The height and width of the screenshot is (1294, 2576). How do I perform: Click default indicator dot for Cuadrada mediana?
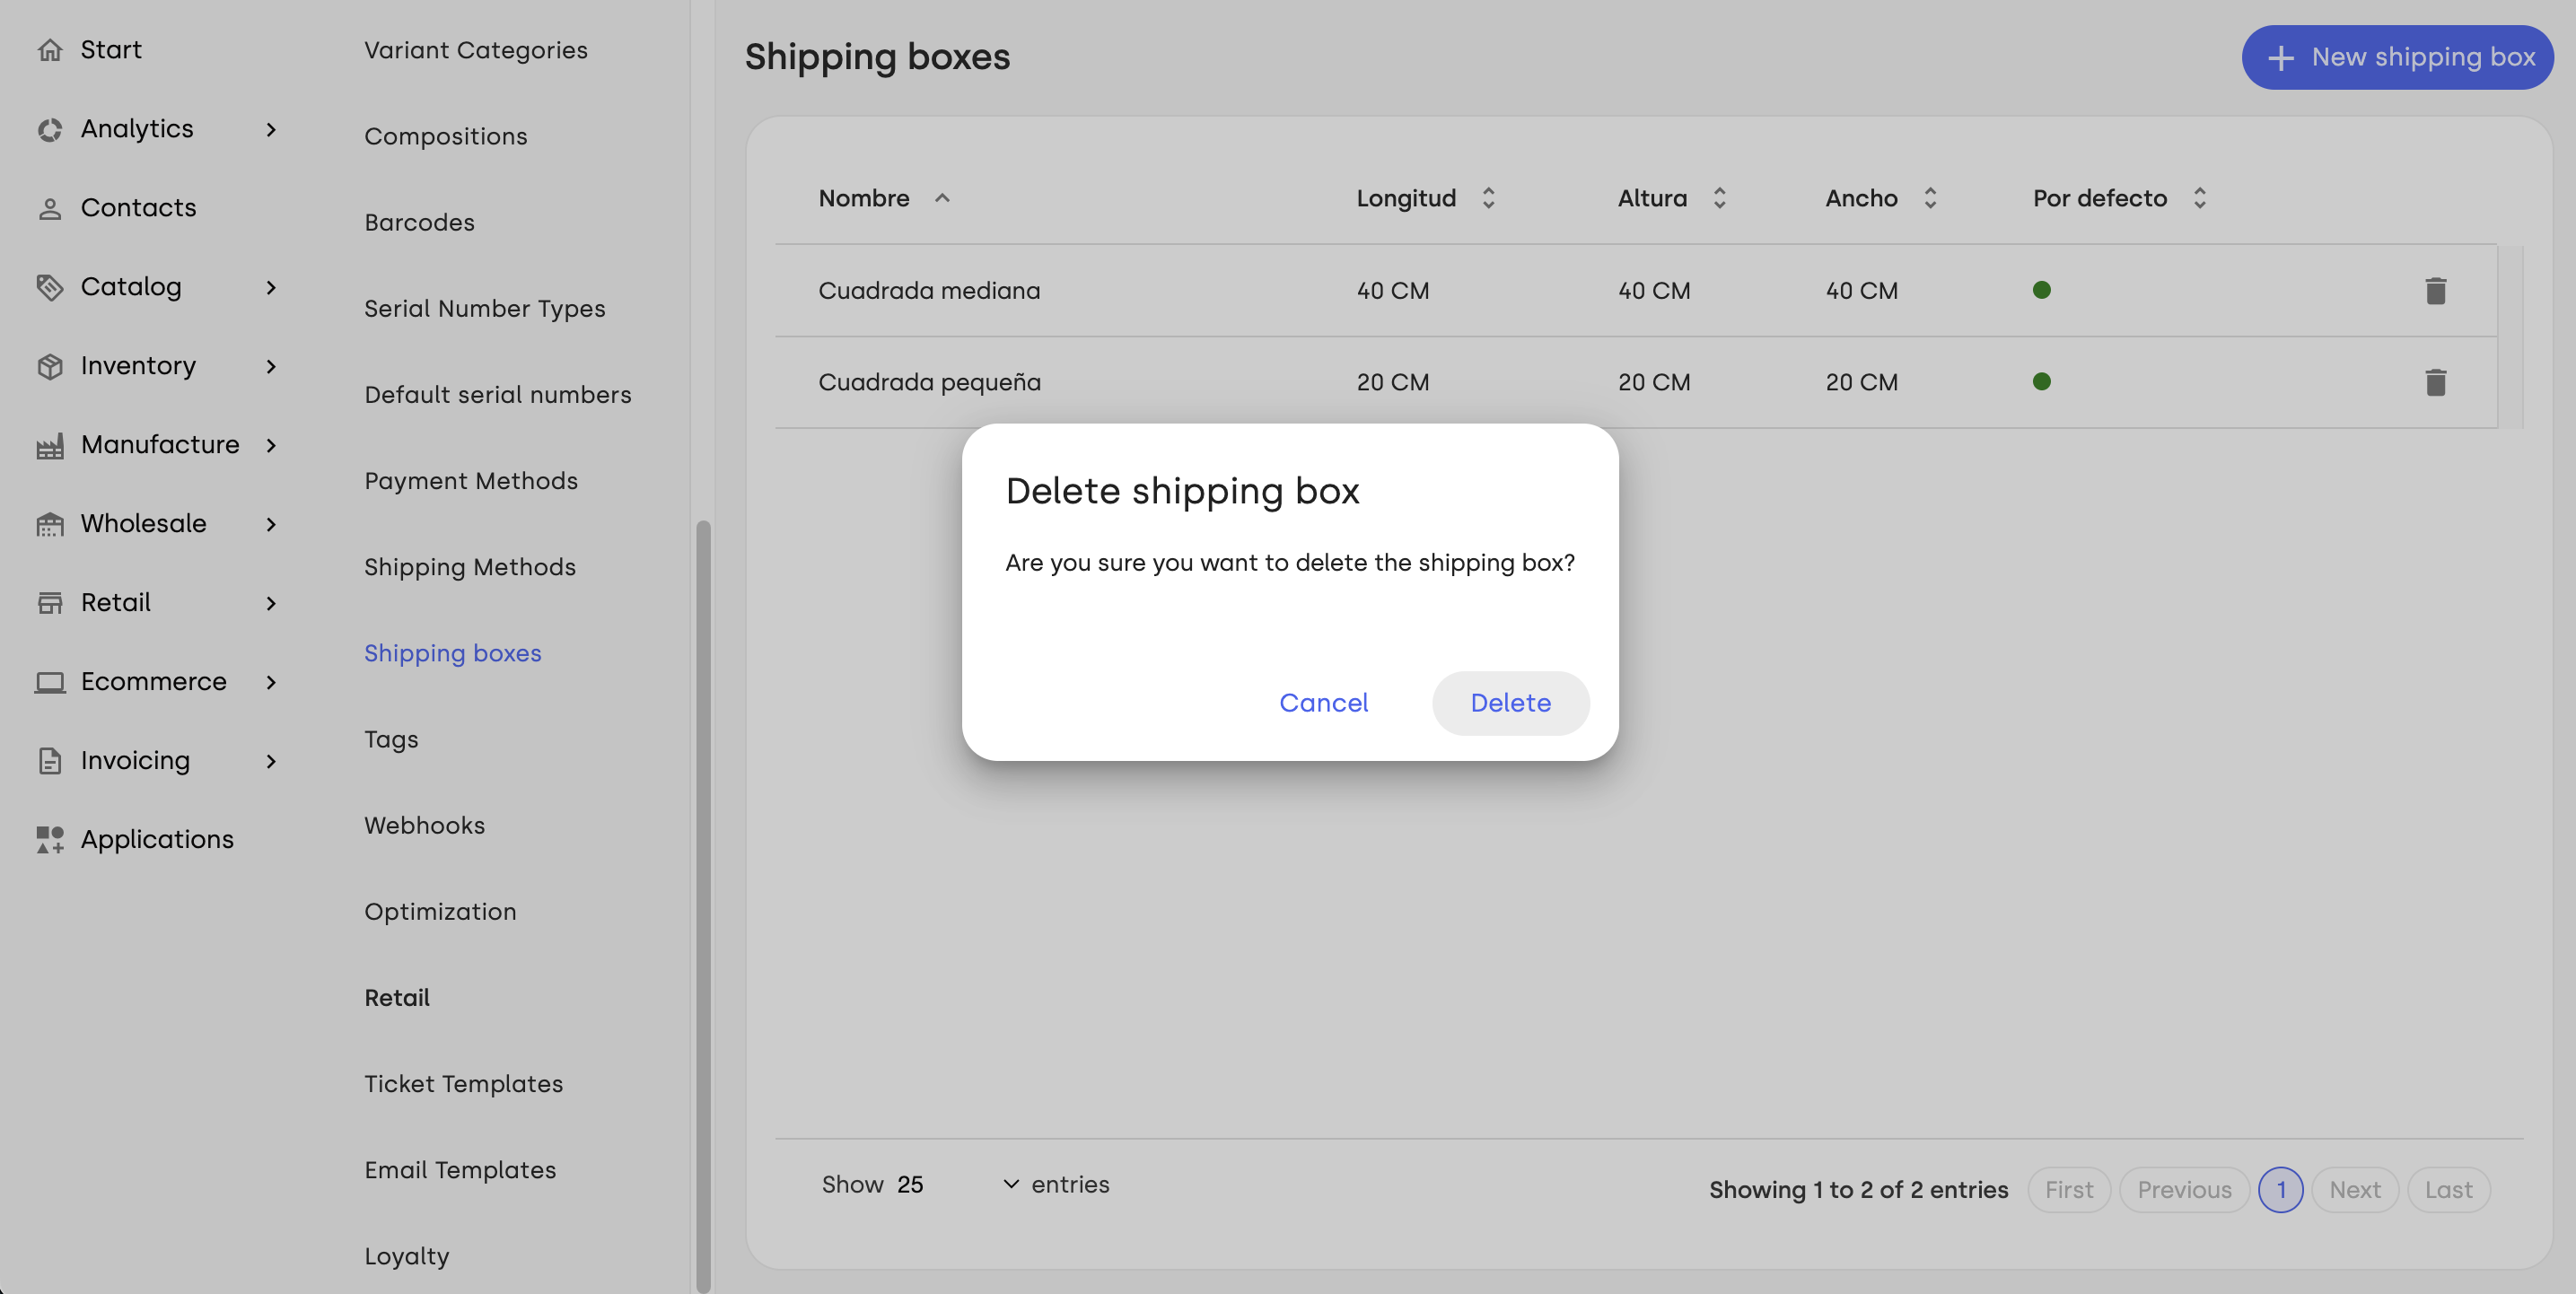click(2041, 290)
